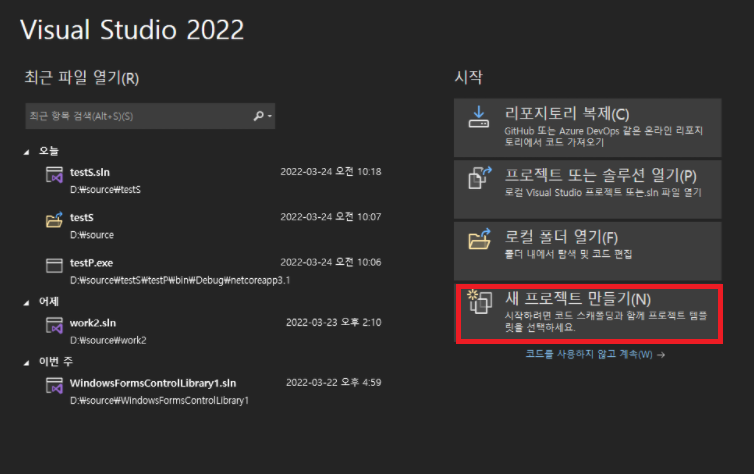Image resolution: width=754 pixels, height=474 pixels.
Task: Click the 이번 주 group label
Action: 56,362
